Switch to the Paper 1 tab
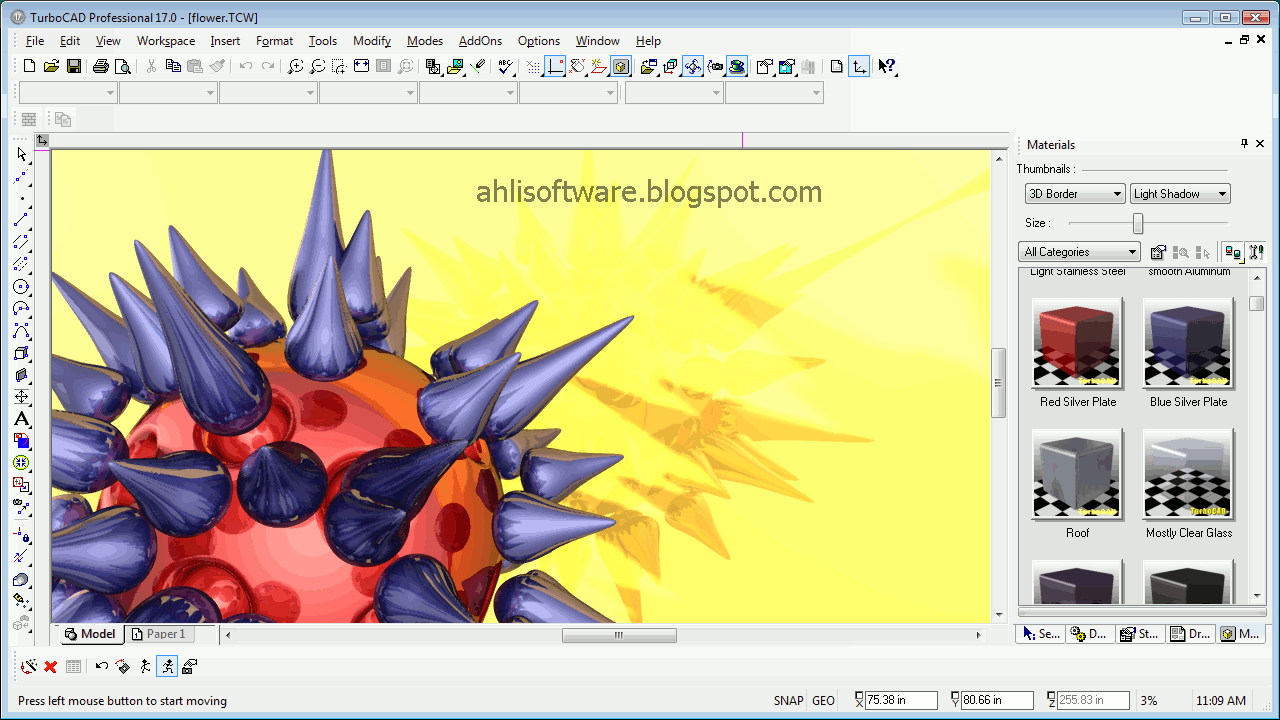 [x=158, y=634]
